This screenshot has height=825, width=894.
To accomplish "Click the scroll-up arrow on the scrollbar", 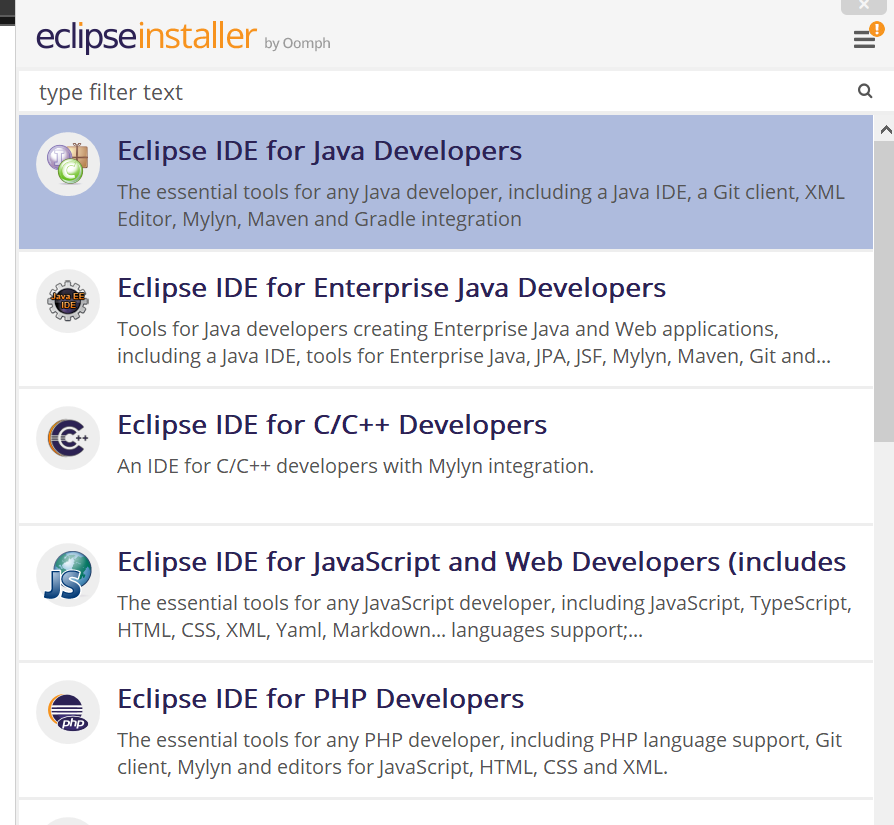I will click(884, 128).
